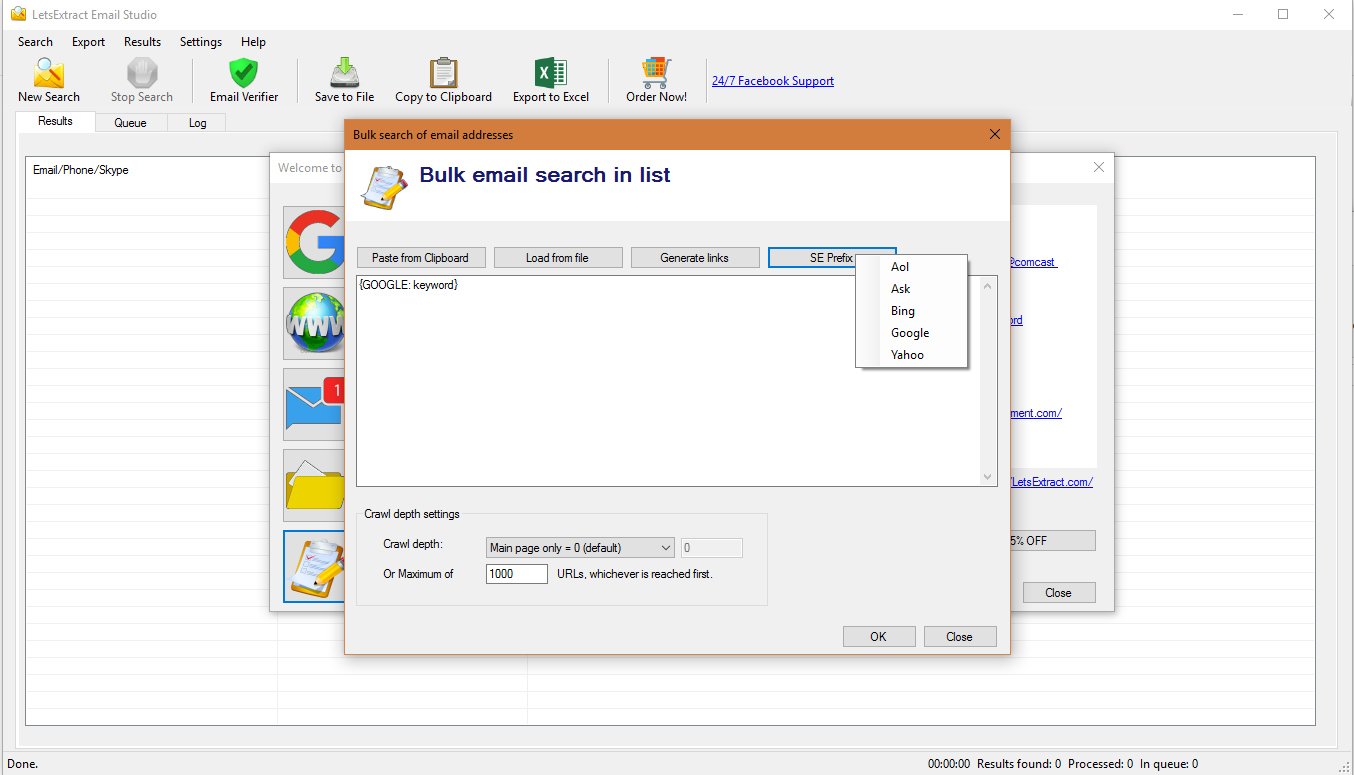Image resolution: width=1354 pixels, height=775 pixels.
Task: Click the Maximum URLs input field
Action: click(x=517, y=574)
